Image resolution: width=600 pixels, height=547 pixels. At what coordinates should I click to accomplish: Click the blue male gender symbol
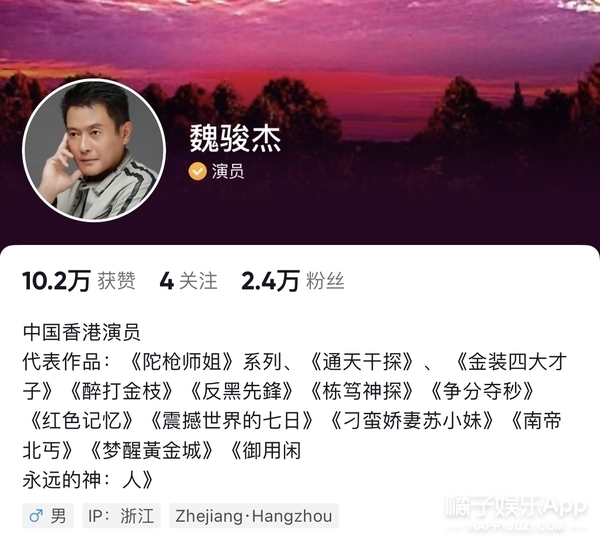coord(36,516)
